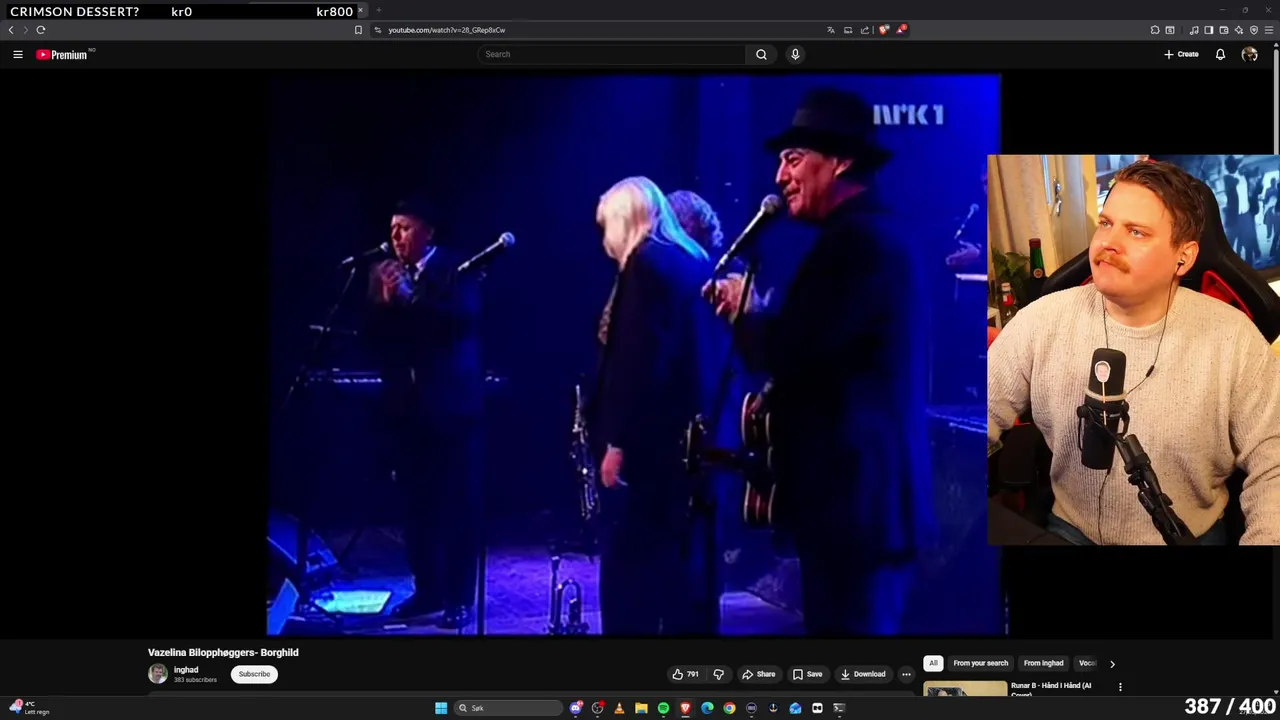Open weather widget in the taskbar
Screen dimensions: 1280x720
point(28,708)
